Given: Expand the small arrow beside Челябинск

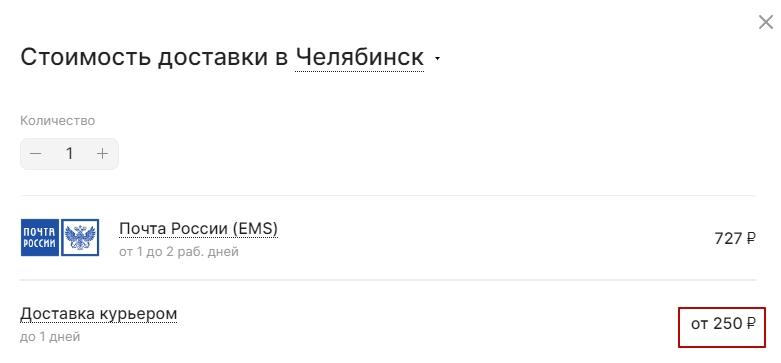Looking at the screenshot, I should tap(437, 59).
